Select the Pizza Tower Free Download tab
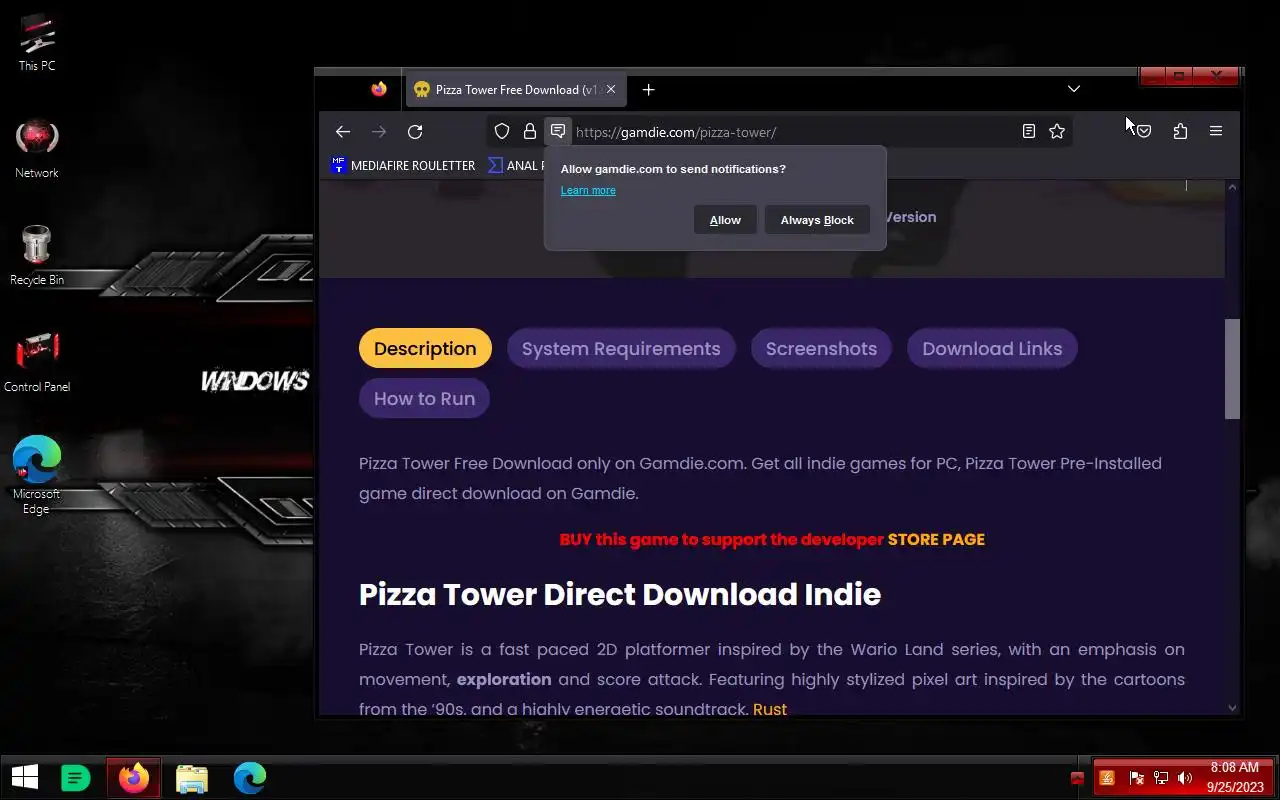Screen dimensions: 1280x800 (x=516, y=90)
